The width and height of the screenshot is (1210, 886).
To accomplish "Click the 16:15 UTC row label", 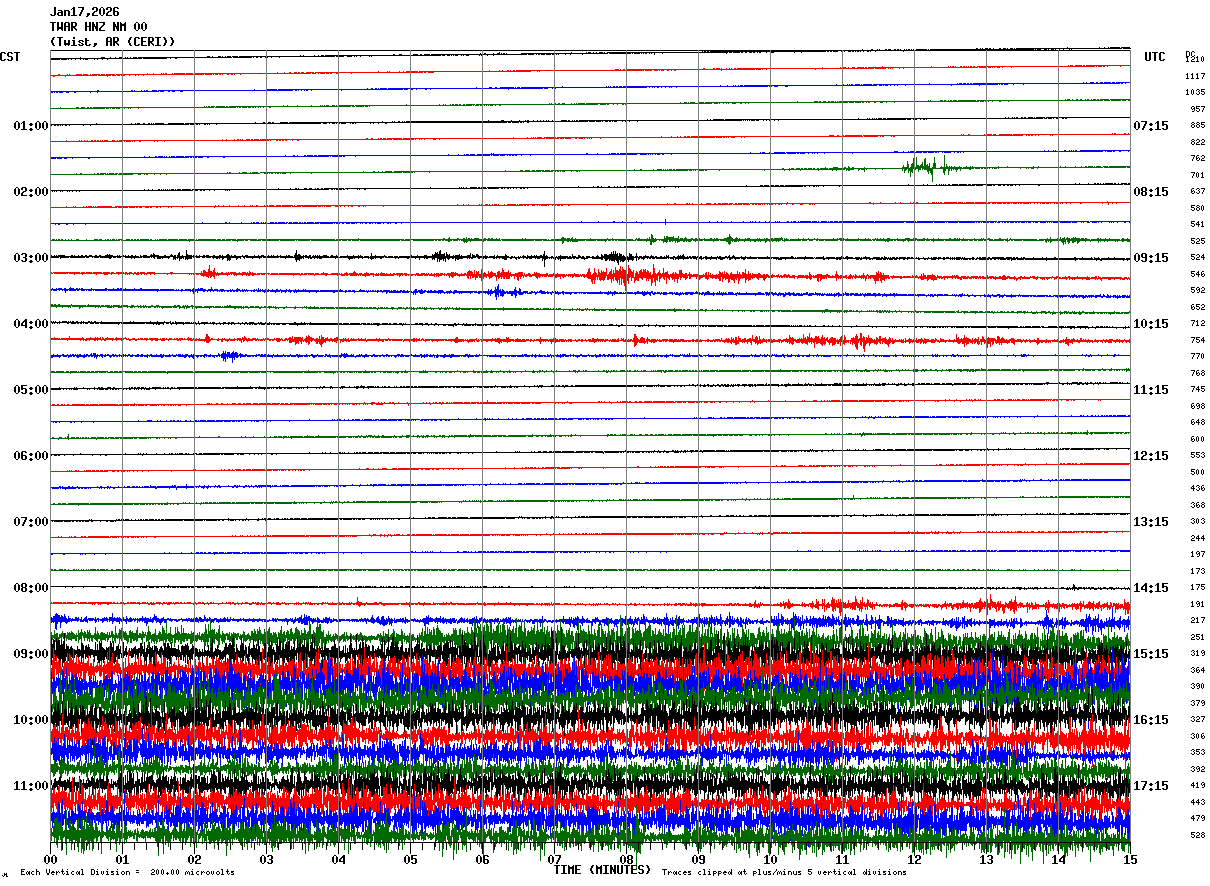I will tap(1151, 720).
